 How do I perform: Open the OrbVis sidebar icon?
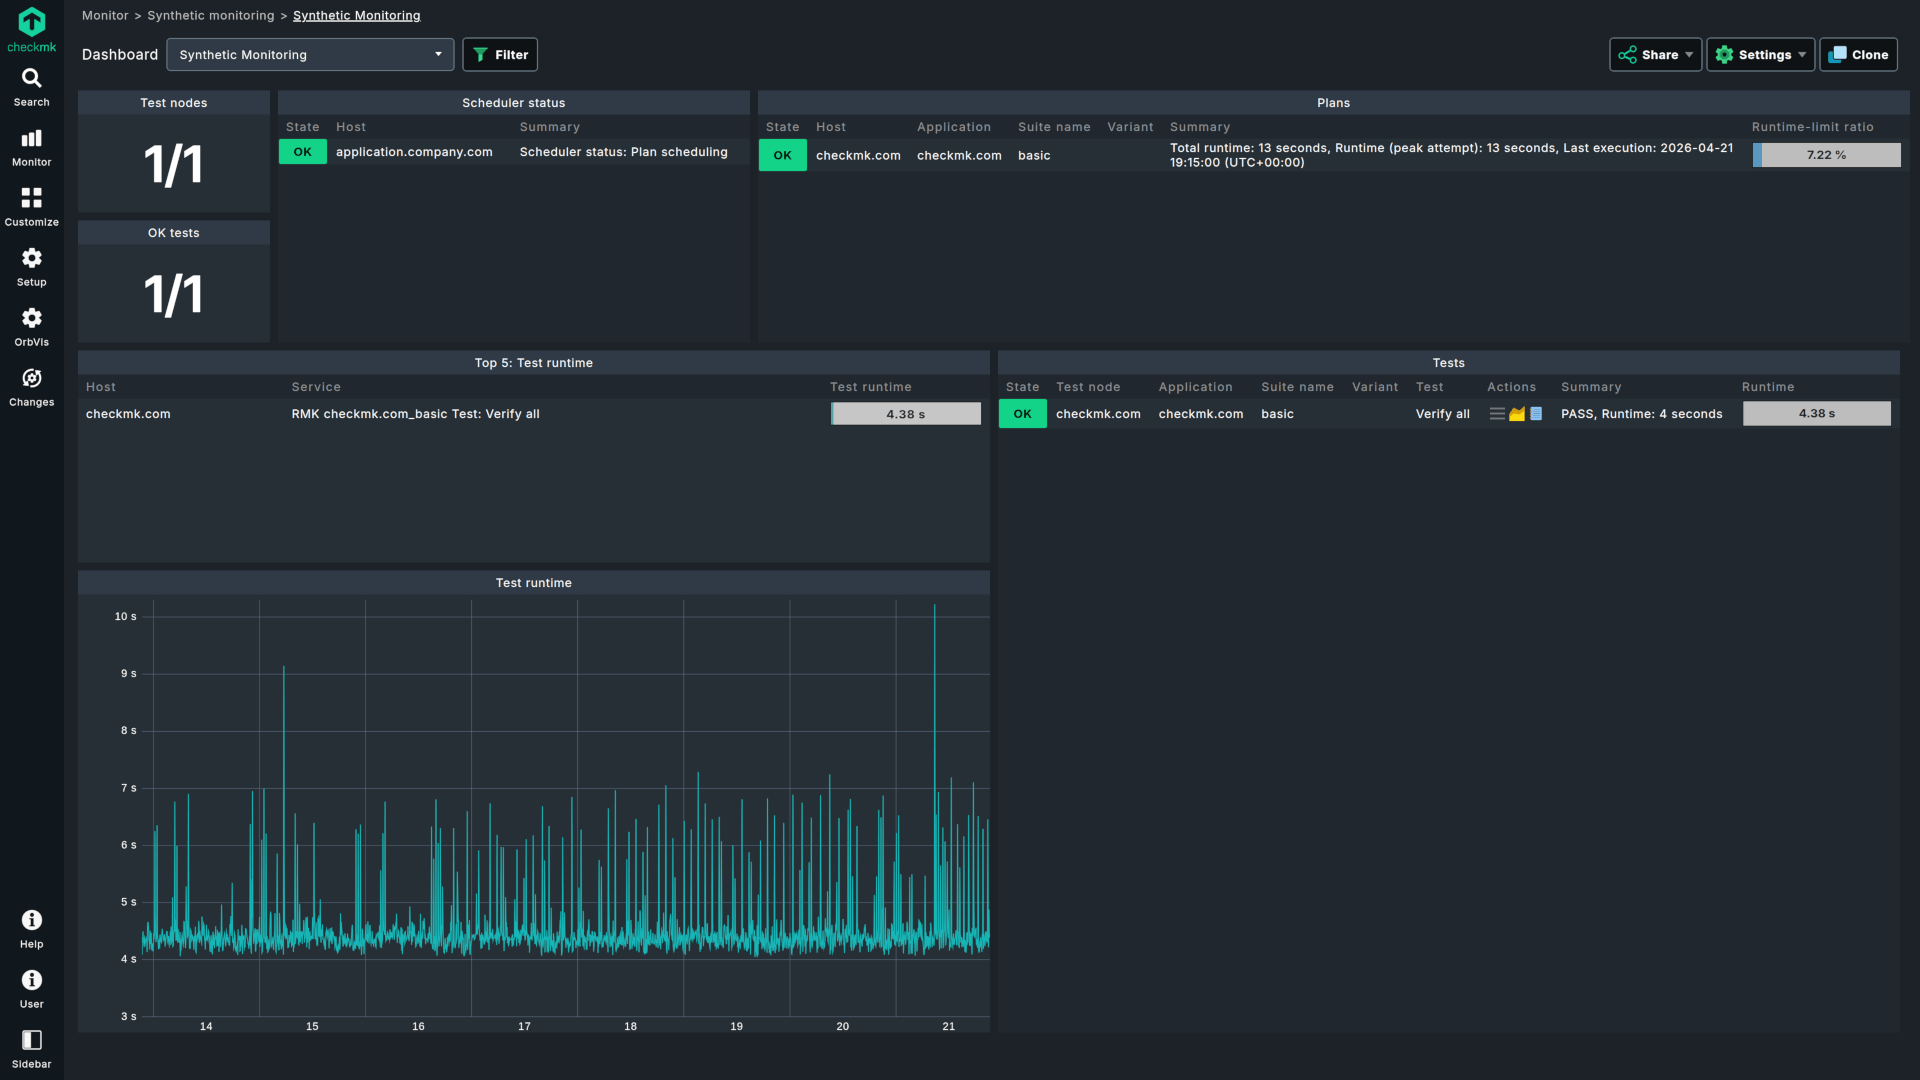[31, 327]
